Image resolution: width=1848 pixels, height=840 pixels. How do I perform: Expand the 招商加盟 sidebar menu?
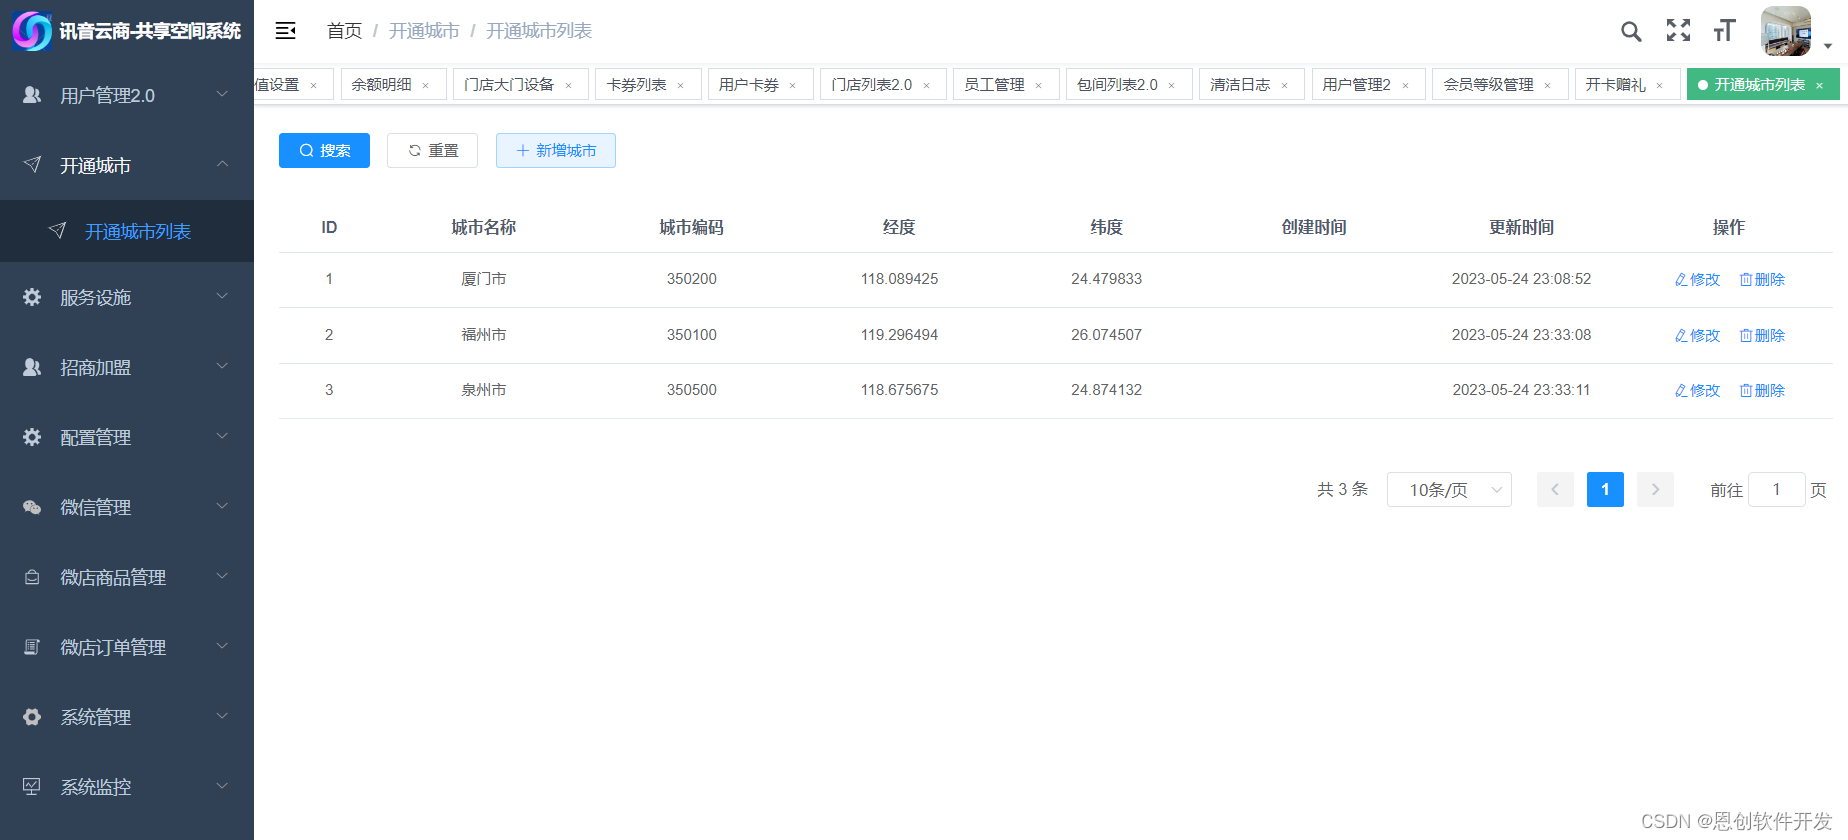pyautogui.click(x=127, y=367)
